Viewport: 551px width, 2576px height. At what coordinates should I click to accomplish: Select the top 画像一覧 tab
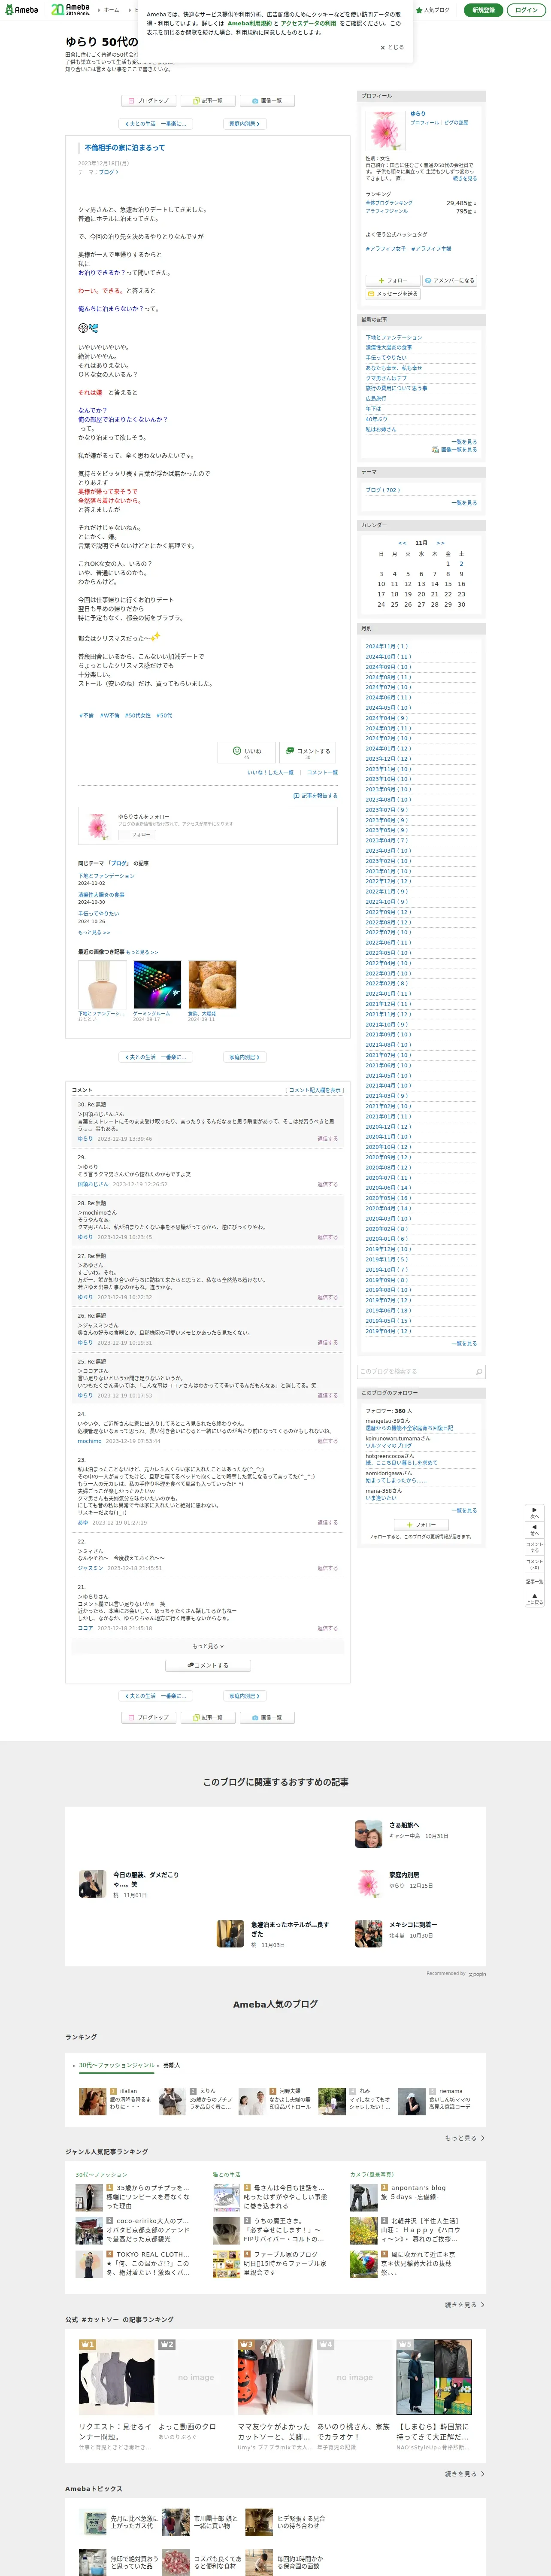click(267, 100)
